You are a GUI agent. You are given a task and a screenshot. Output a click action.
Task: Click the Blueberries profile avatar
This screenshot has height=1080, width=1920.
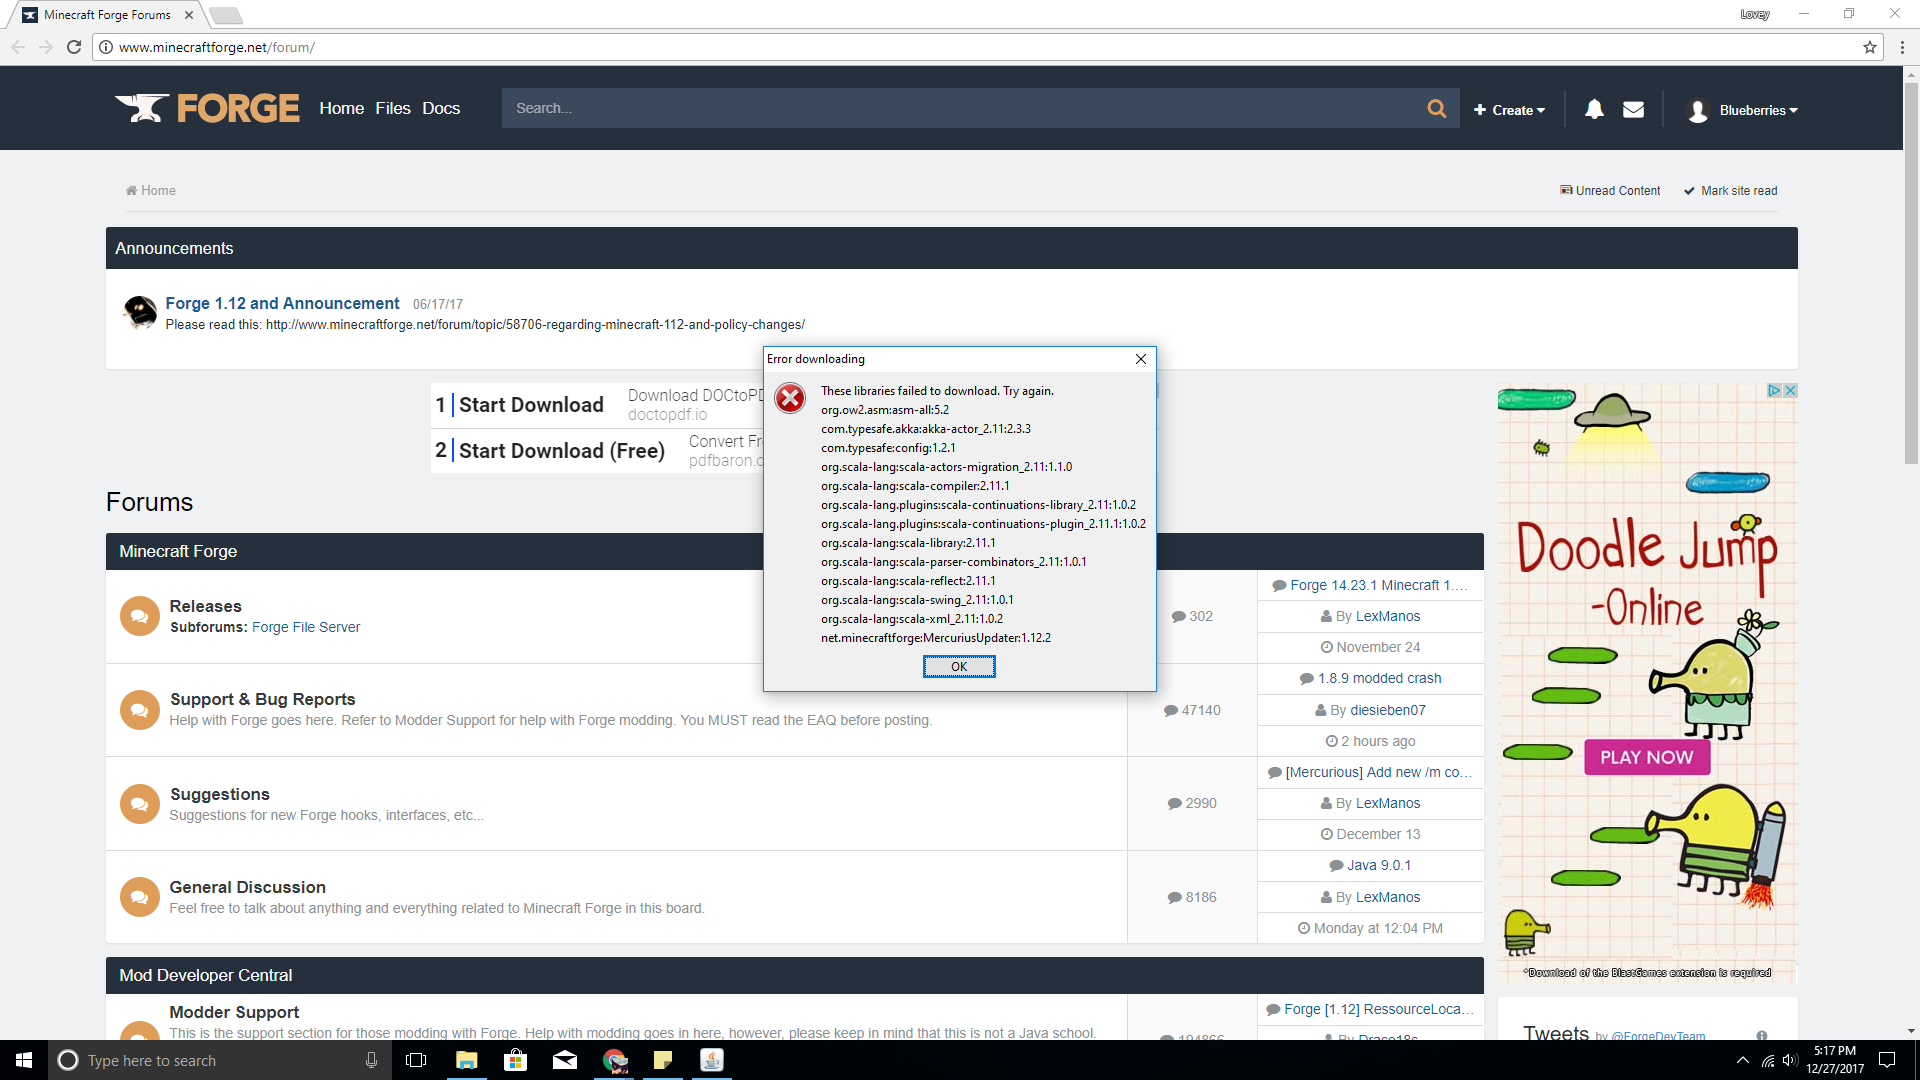click(1698, 110)
